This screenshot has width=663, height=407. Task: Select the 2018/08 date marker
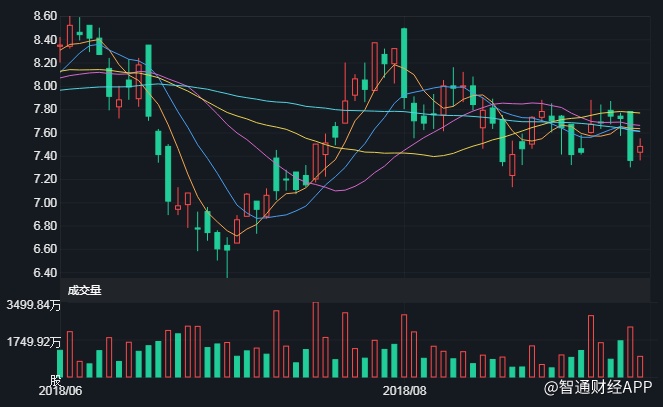[406, 390]
